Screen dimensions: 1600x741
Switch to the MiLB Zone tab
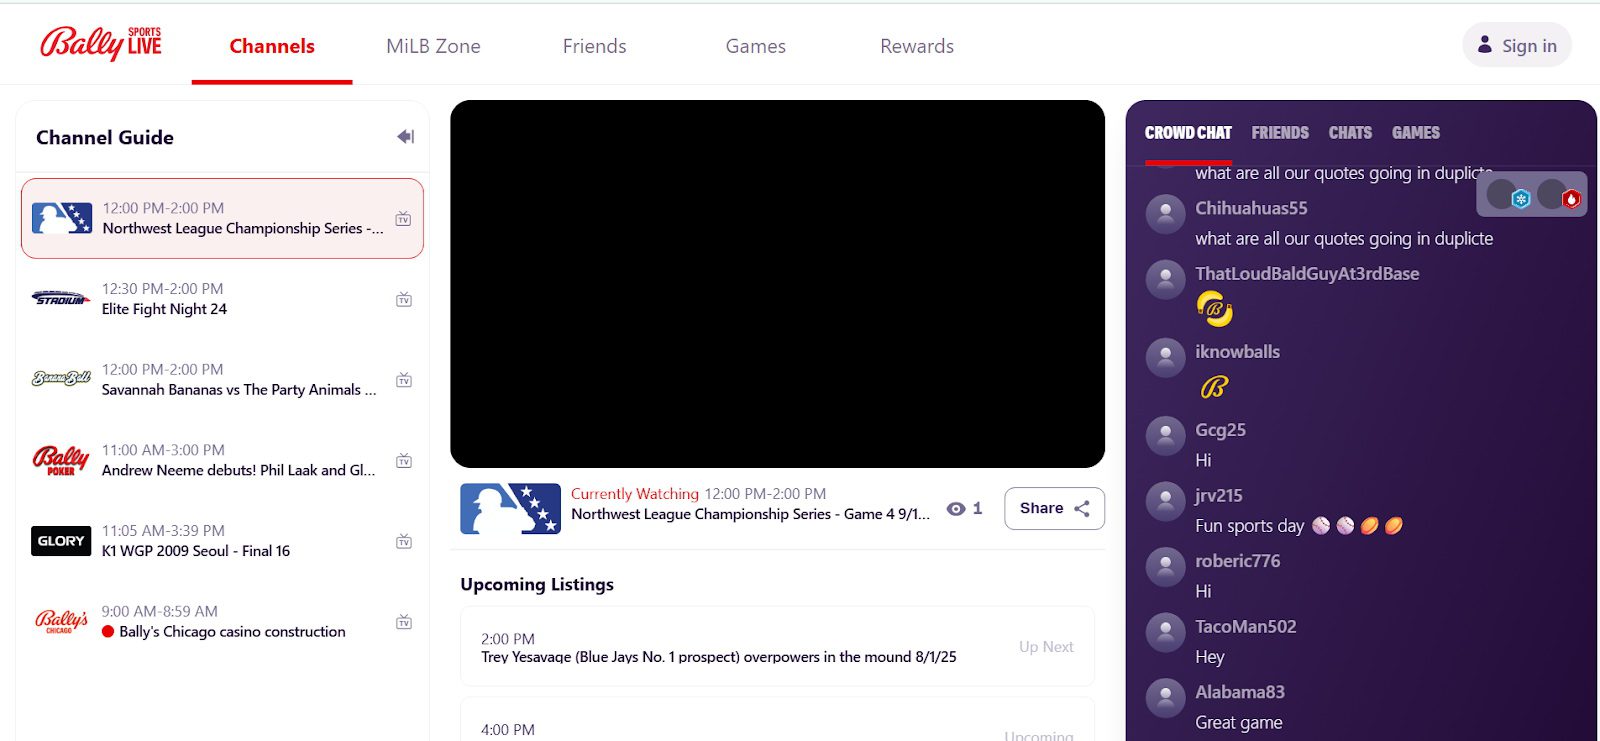click(x=433, y=46)
